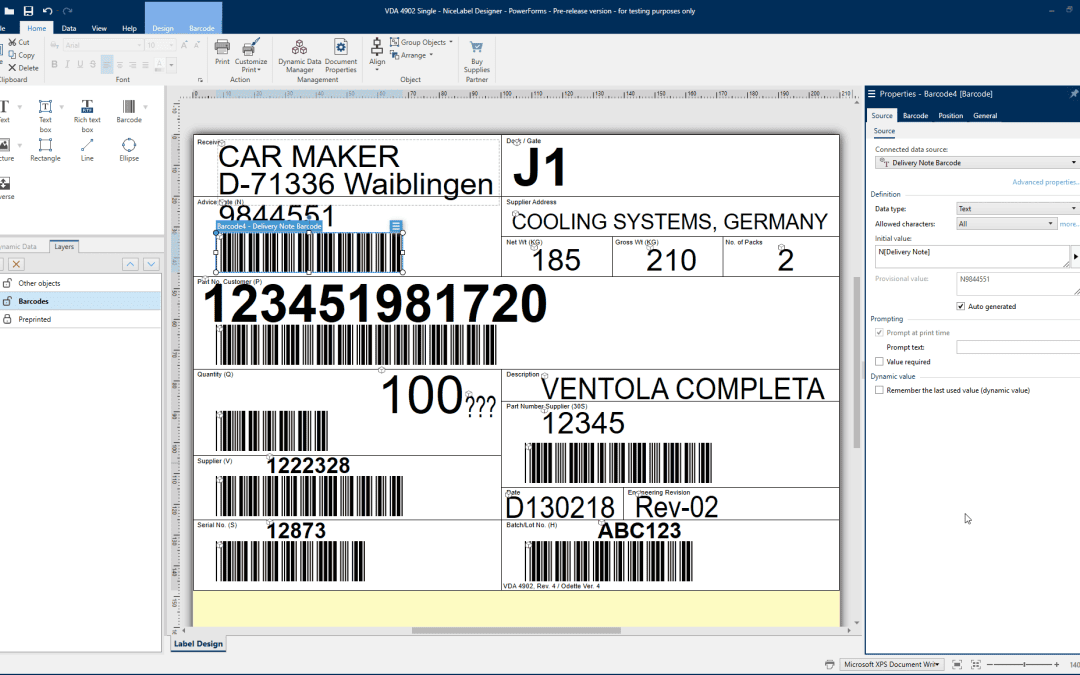
Task: Select the Barcode object tool
Action: [x=129, y=112]
